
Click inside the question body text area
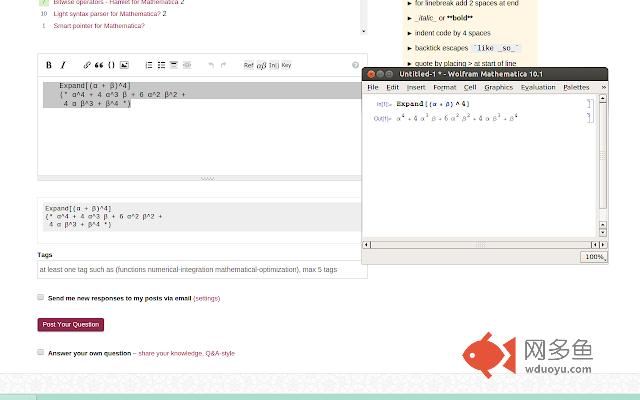pyautogui.click(x=200, y=126)
